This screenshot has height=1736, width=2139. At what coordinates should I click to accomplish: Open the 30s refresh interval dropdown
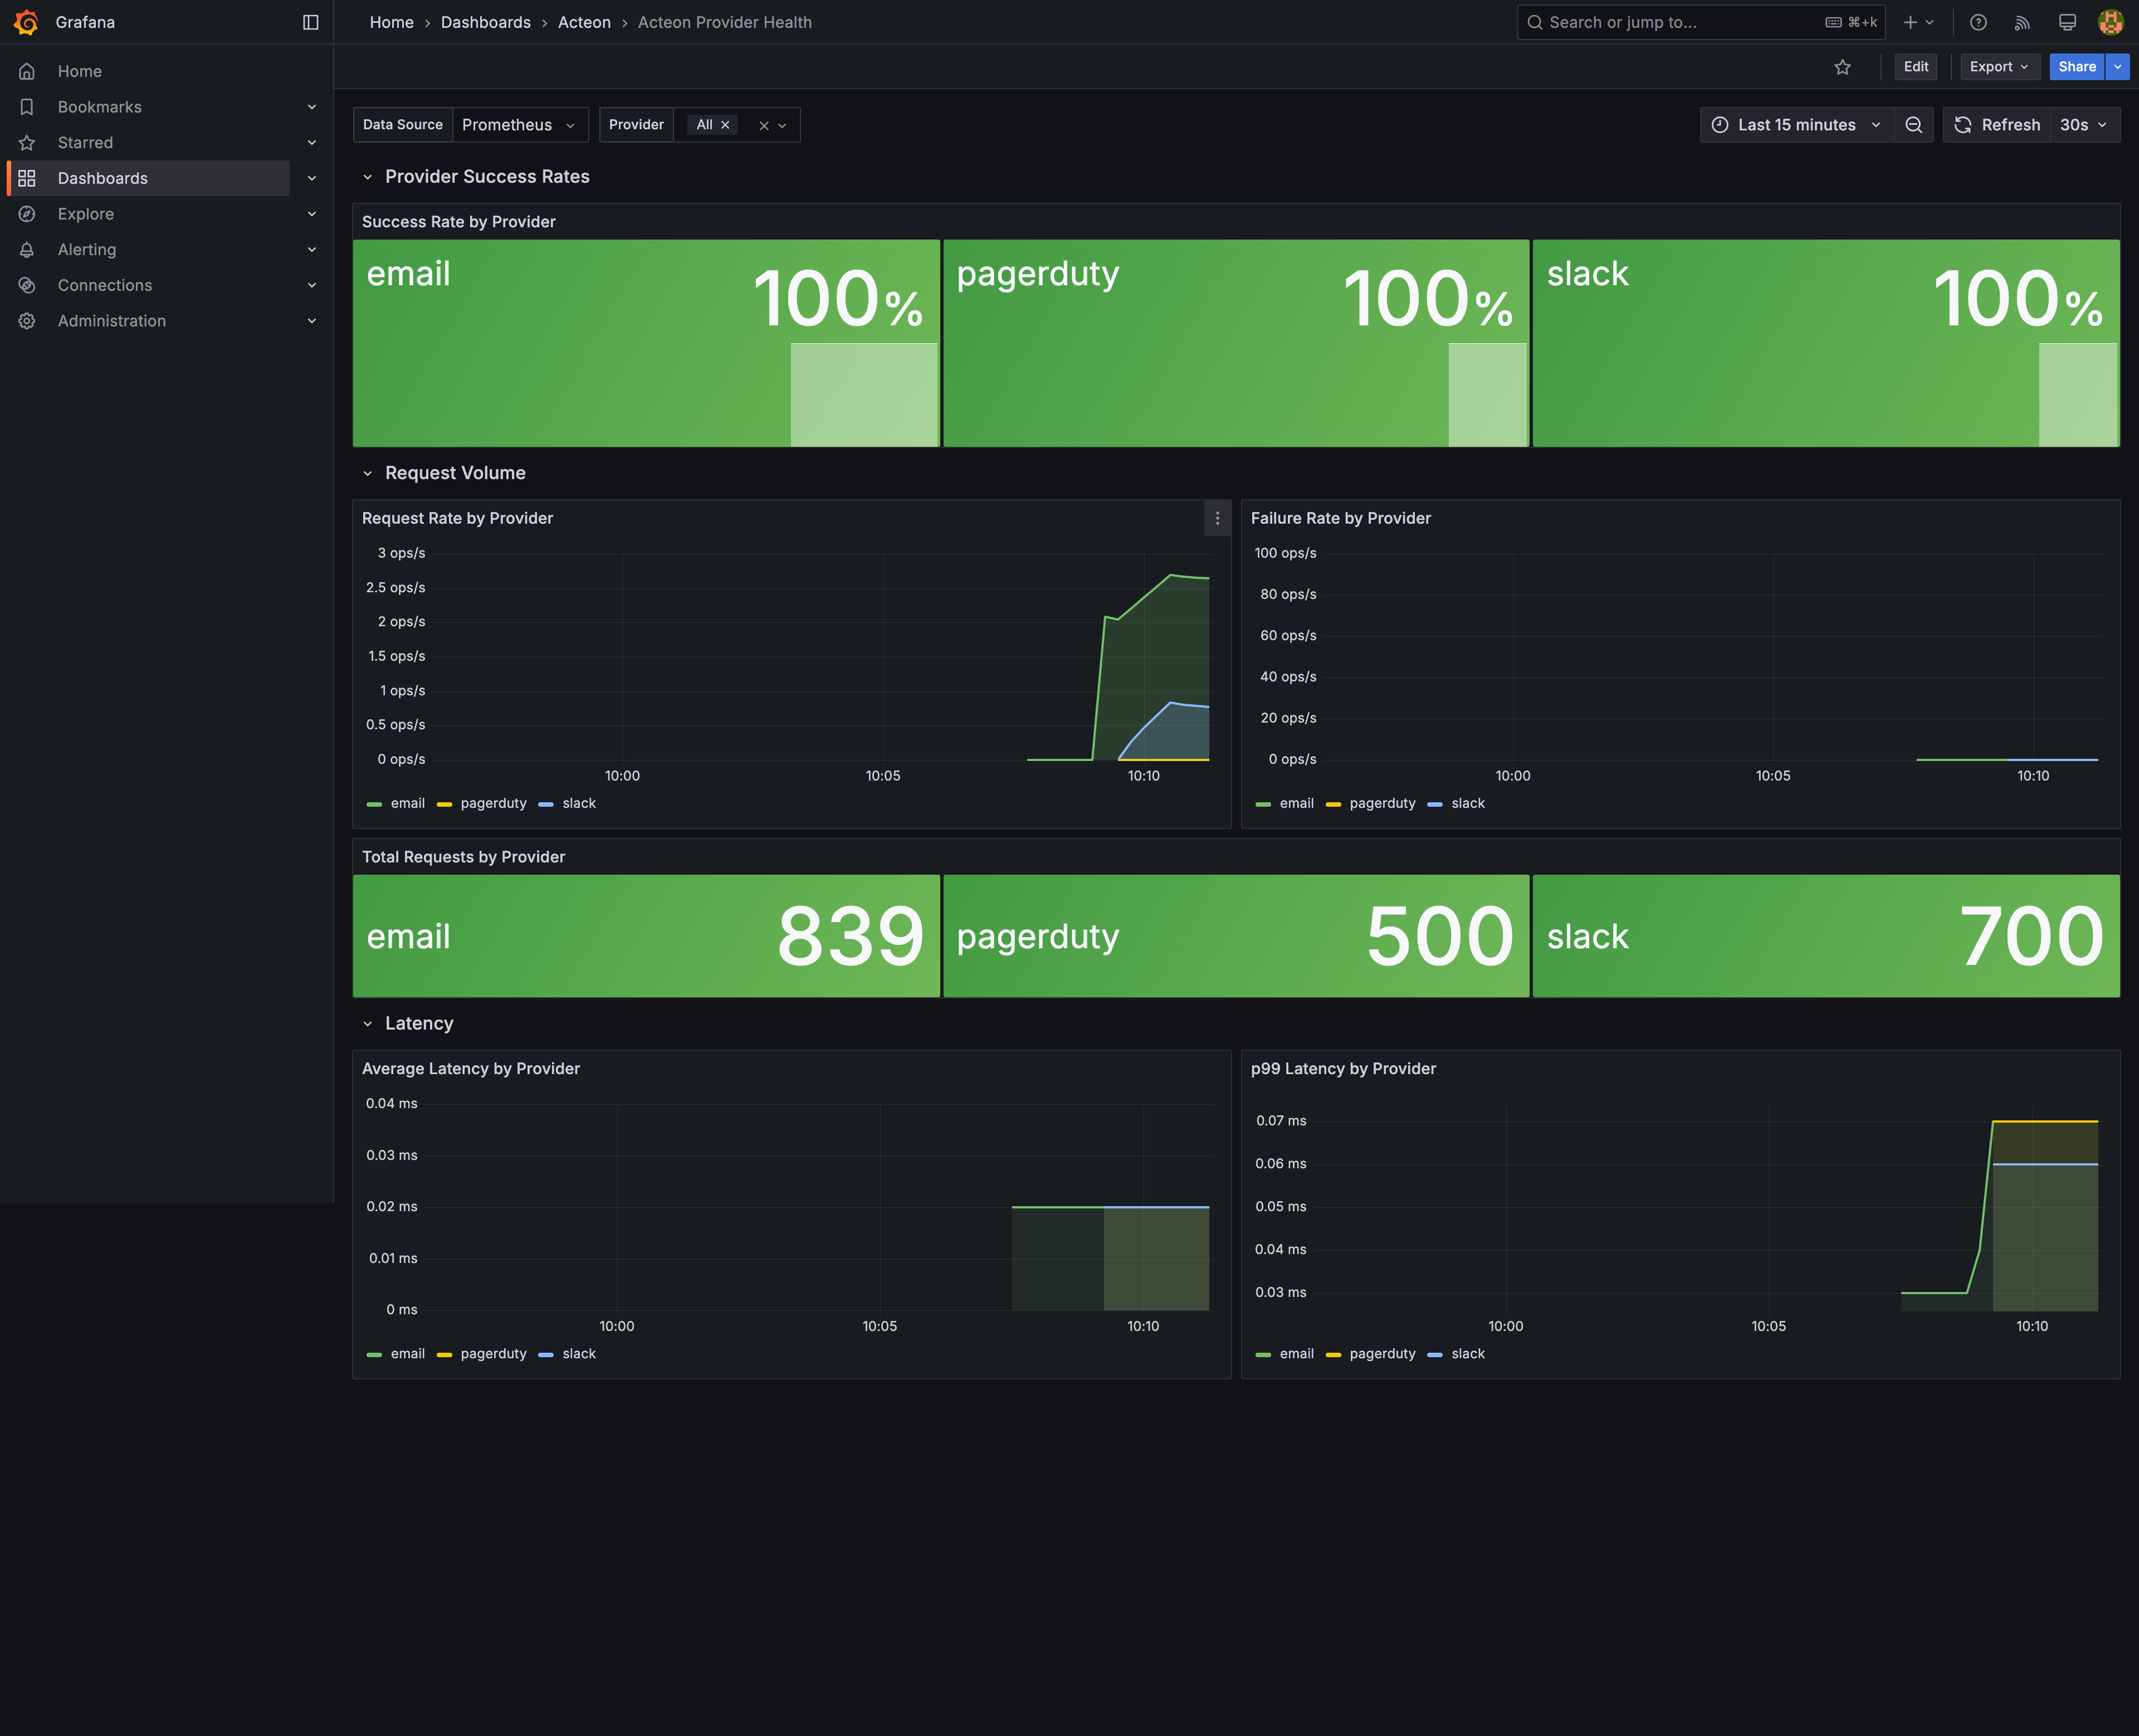tap(2084, 124)
